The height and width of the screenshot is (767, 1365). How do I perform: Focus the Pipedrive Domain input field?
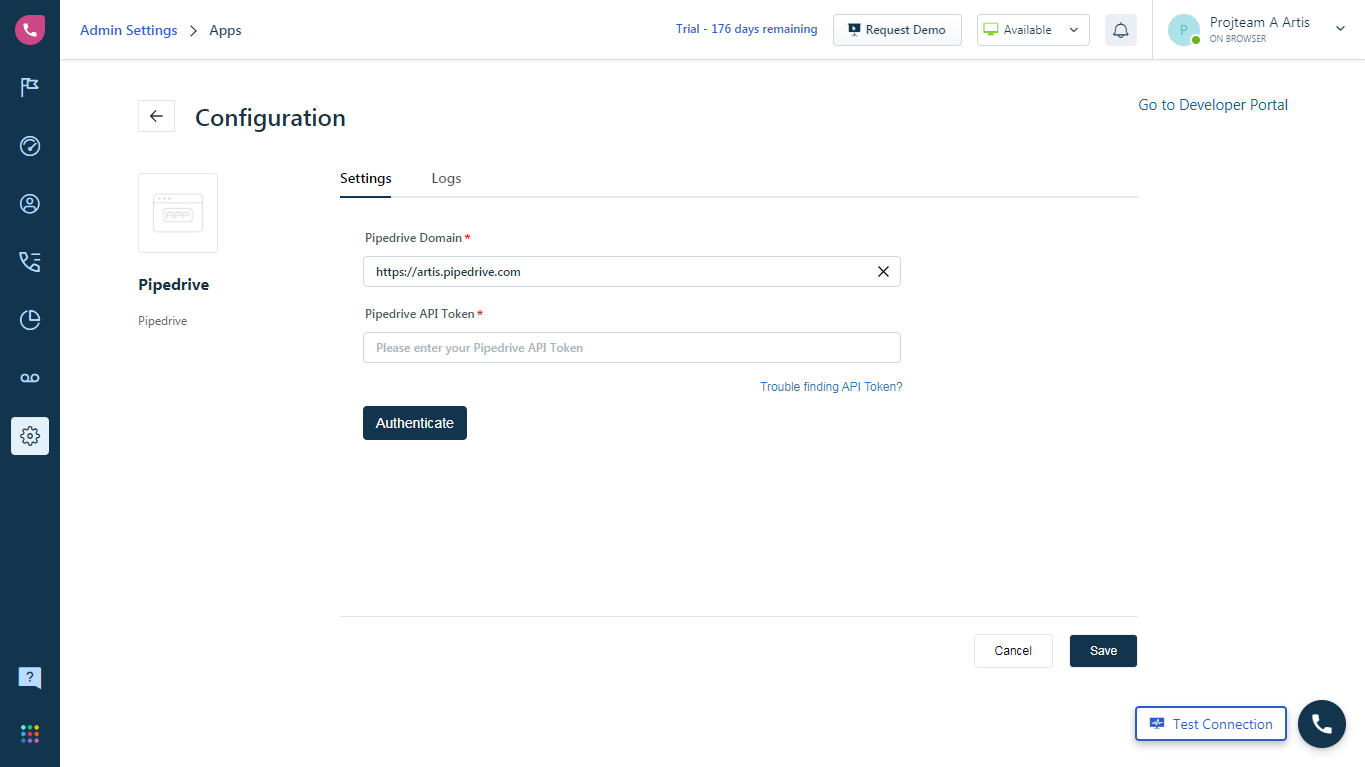click(632, 272)
